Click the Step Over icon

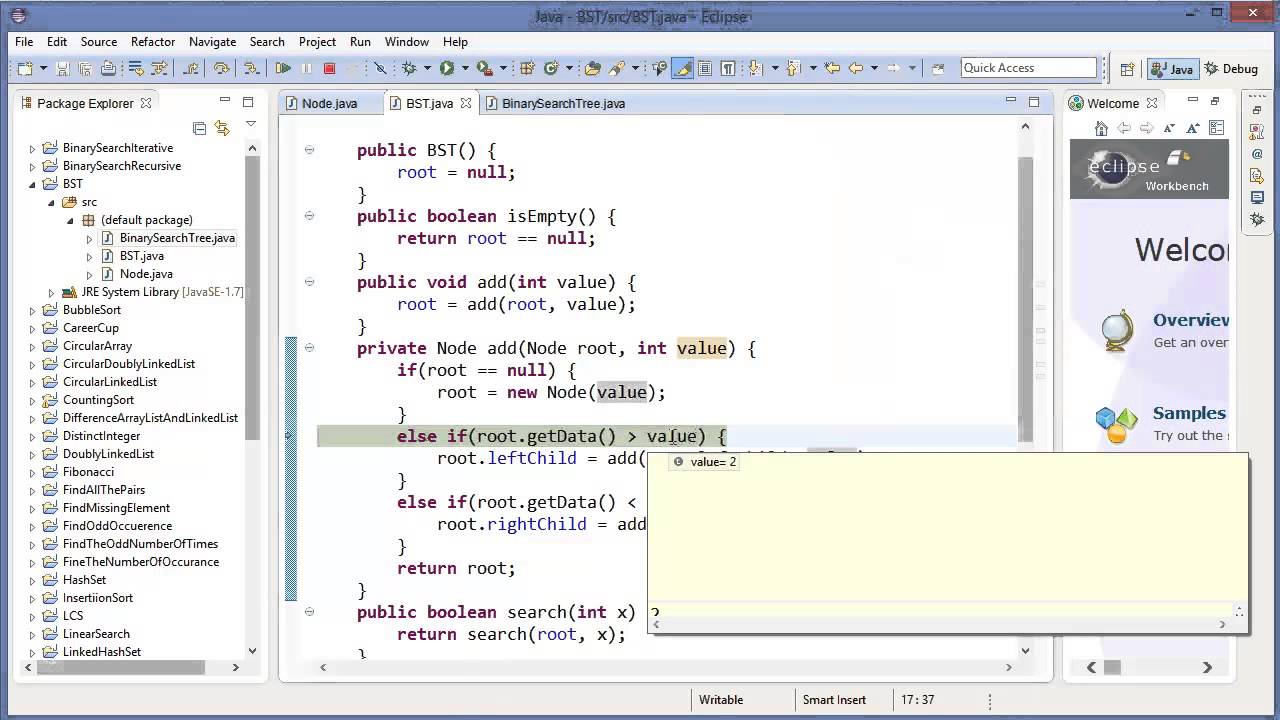tap(221, 68)
